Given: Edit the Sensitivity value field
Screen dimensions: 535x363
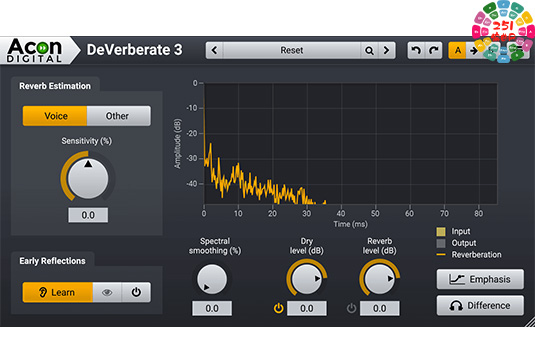Looking at the screenshot, I should pyautogui.click(x=88, y=215).
